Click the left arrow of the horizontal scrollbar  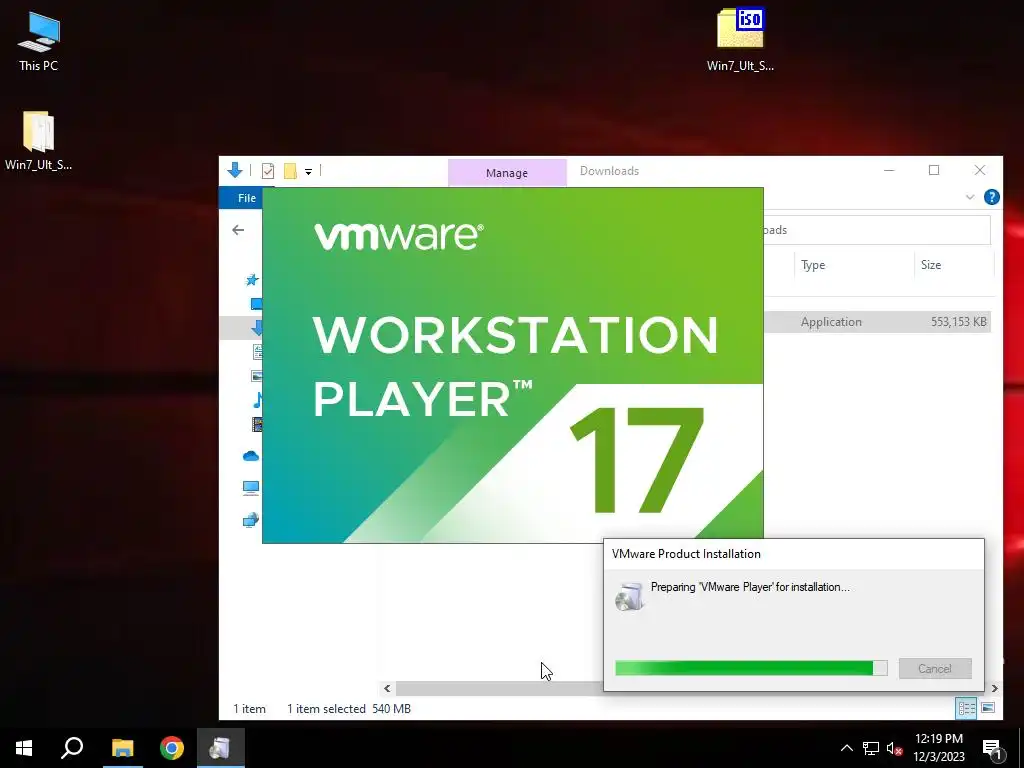coord(387,688)
